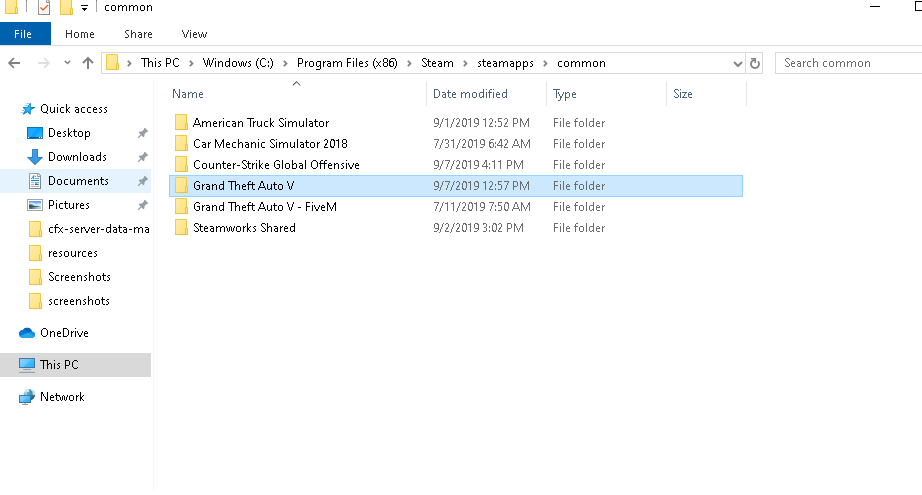Open Desktop in the navigation pane
The width and height of the screenshot is (922, 495).
pos(69,133)
